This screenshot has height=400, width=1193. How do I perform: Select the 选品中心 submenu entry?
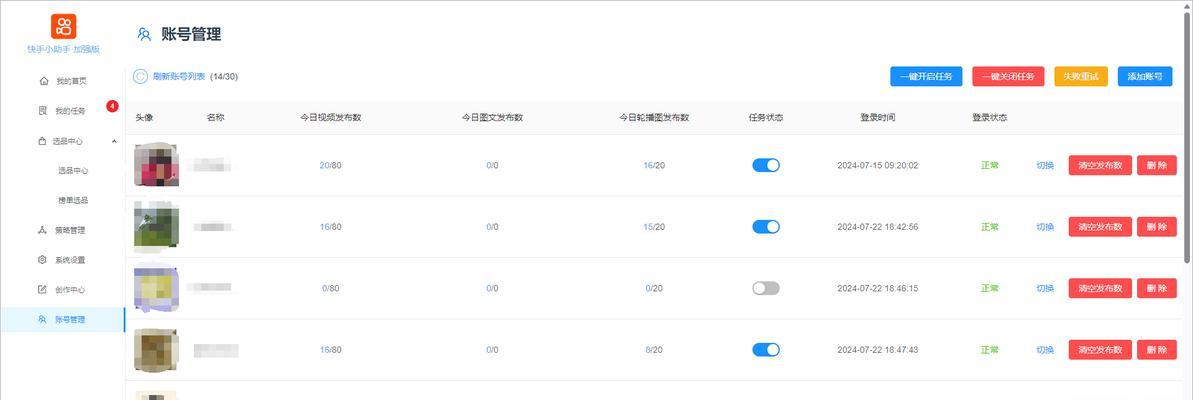pos(73,170)
